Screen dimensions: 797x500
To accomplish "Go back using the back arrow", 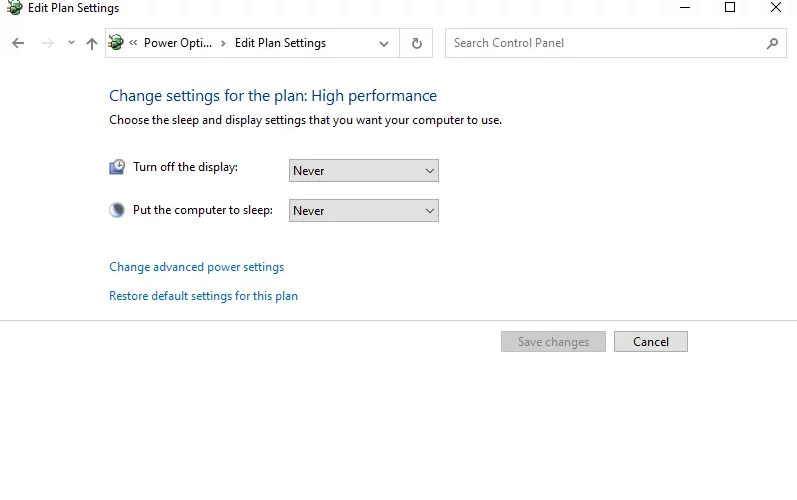I will click(x=18, y=43).
